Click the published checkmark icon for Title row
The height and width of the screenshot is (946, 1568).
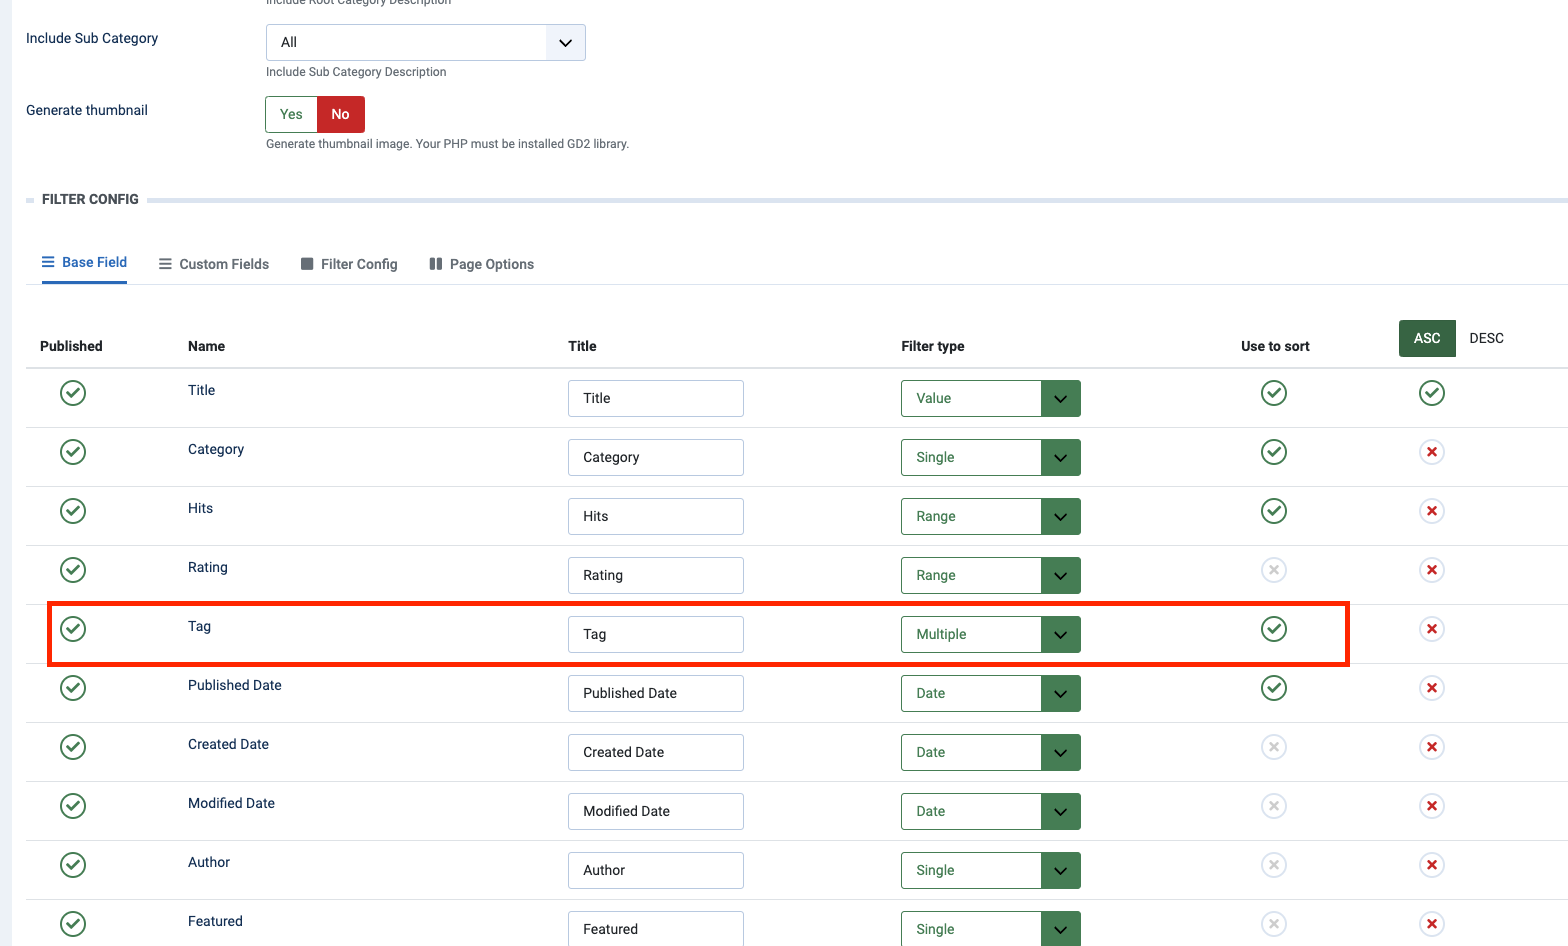(73, 393)
